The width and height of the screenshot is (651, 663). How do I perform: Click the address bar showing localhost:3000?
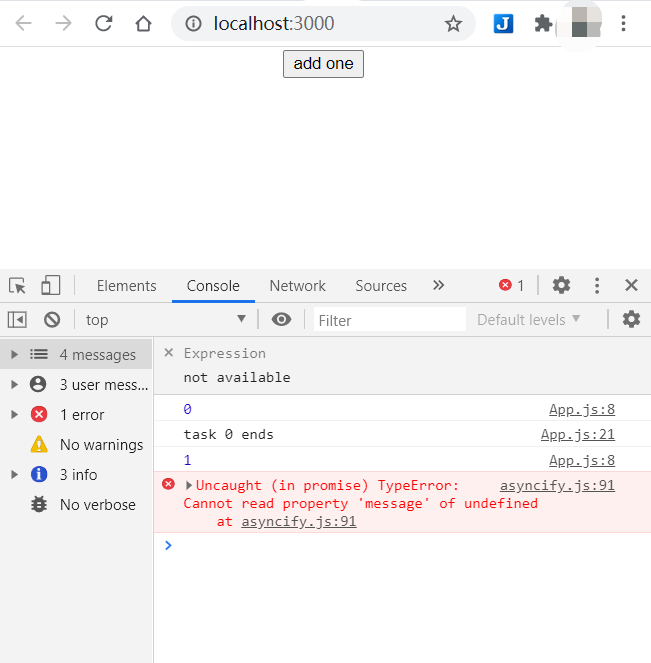[x=323, y=24]
